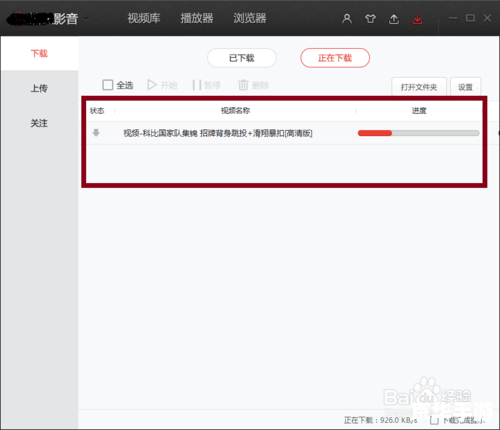Click the 正在下载: 926.0 KB/s status text
500x430 pixels.
[380, 420]
